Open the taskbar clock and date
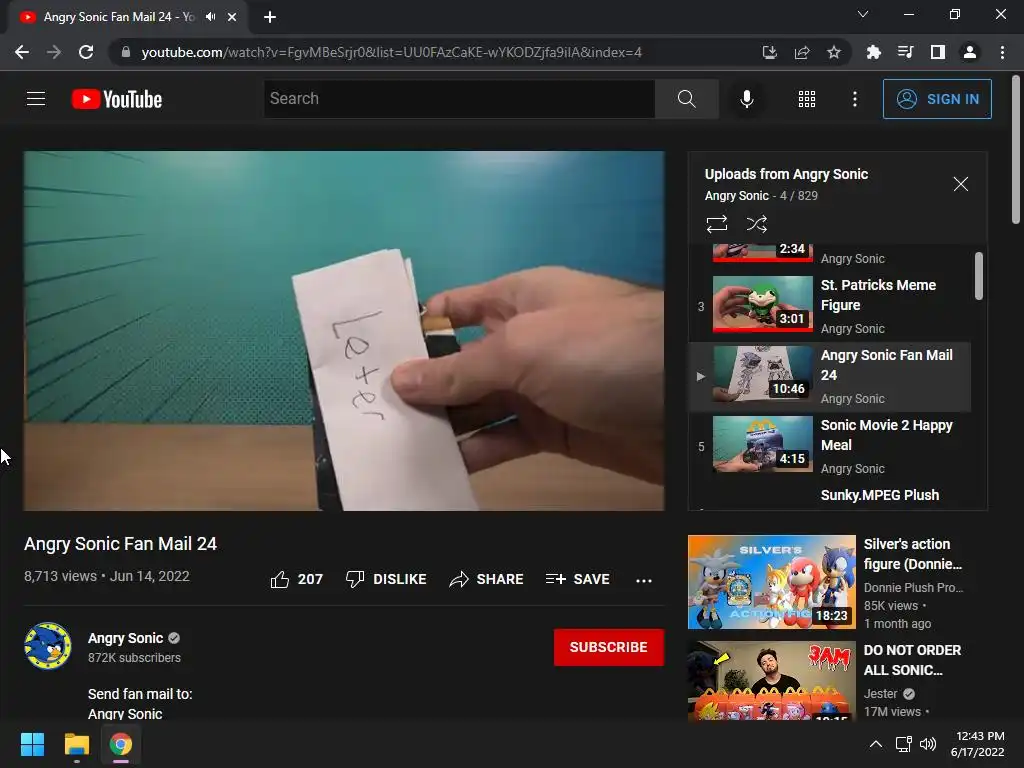1024x768 pixels. point(978,744)
